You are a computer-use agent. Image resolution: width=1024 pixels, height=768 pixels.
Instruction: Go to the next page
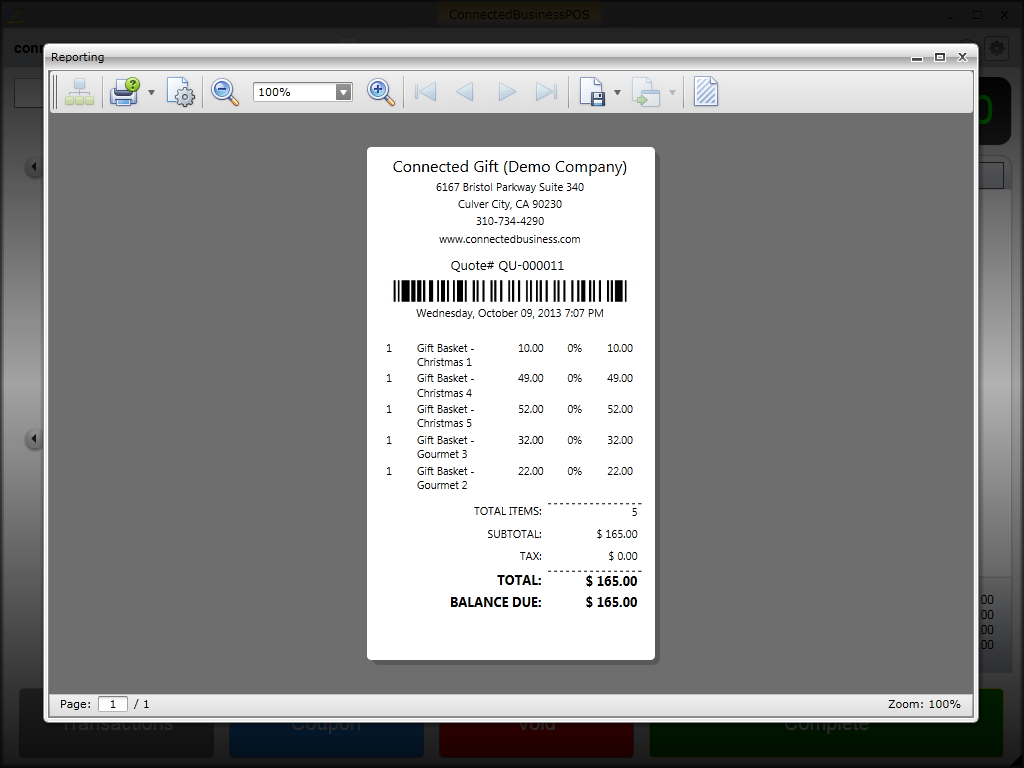507,93
